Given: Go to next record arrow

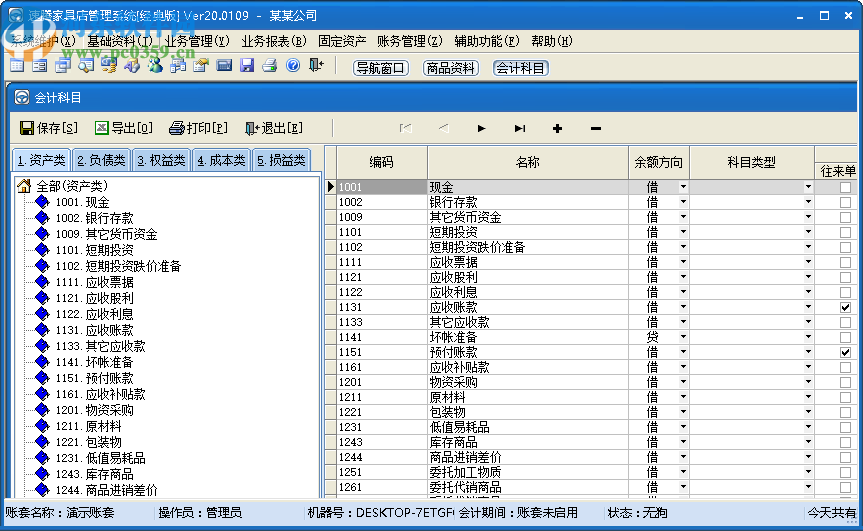Looking at the screenshot, I should pos(481,128).
